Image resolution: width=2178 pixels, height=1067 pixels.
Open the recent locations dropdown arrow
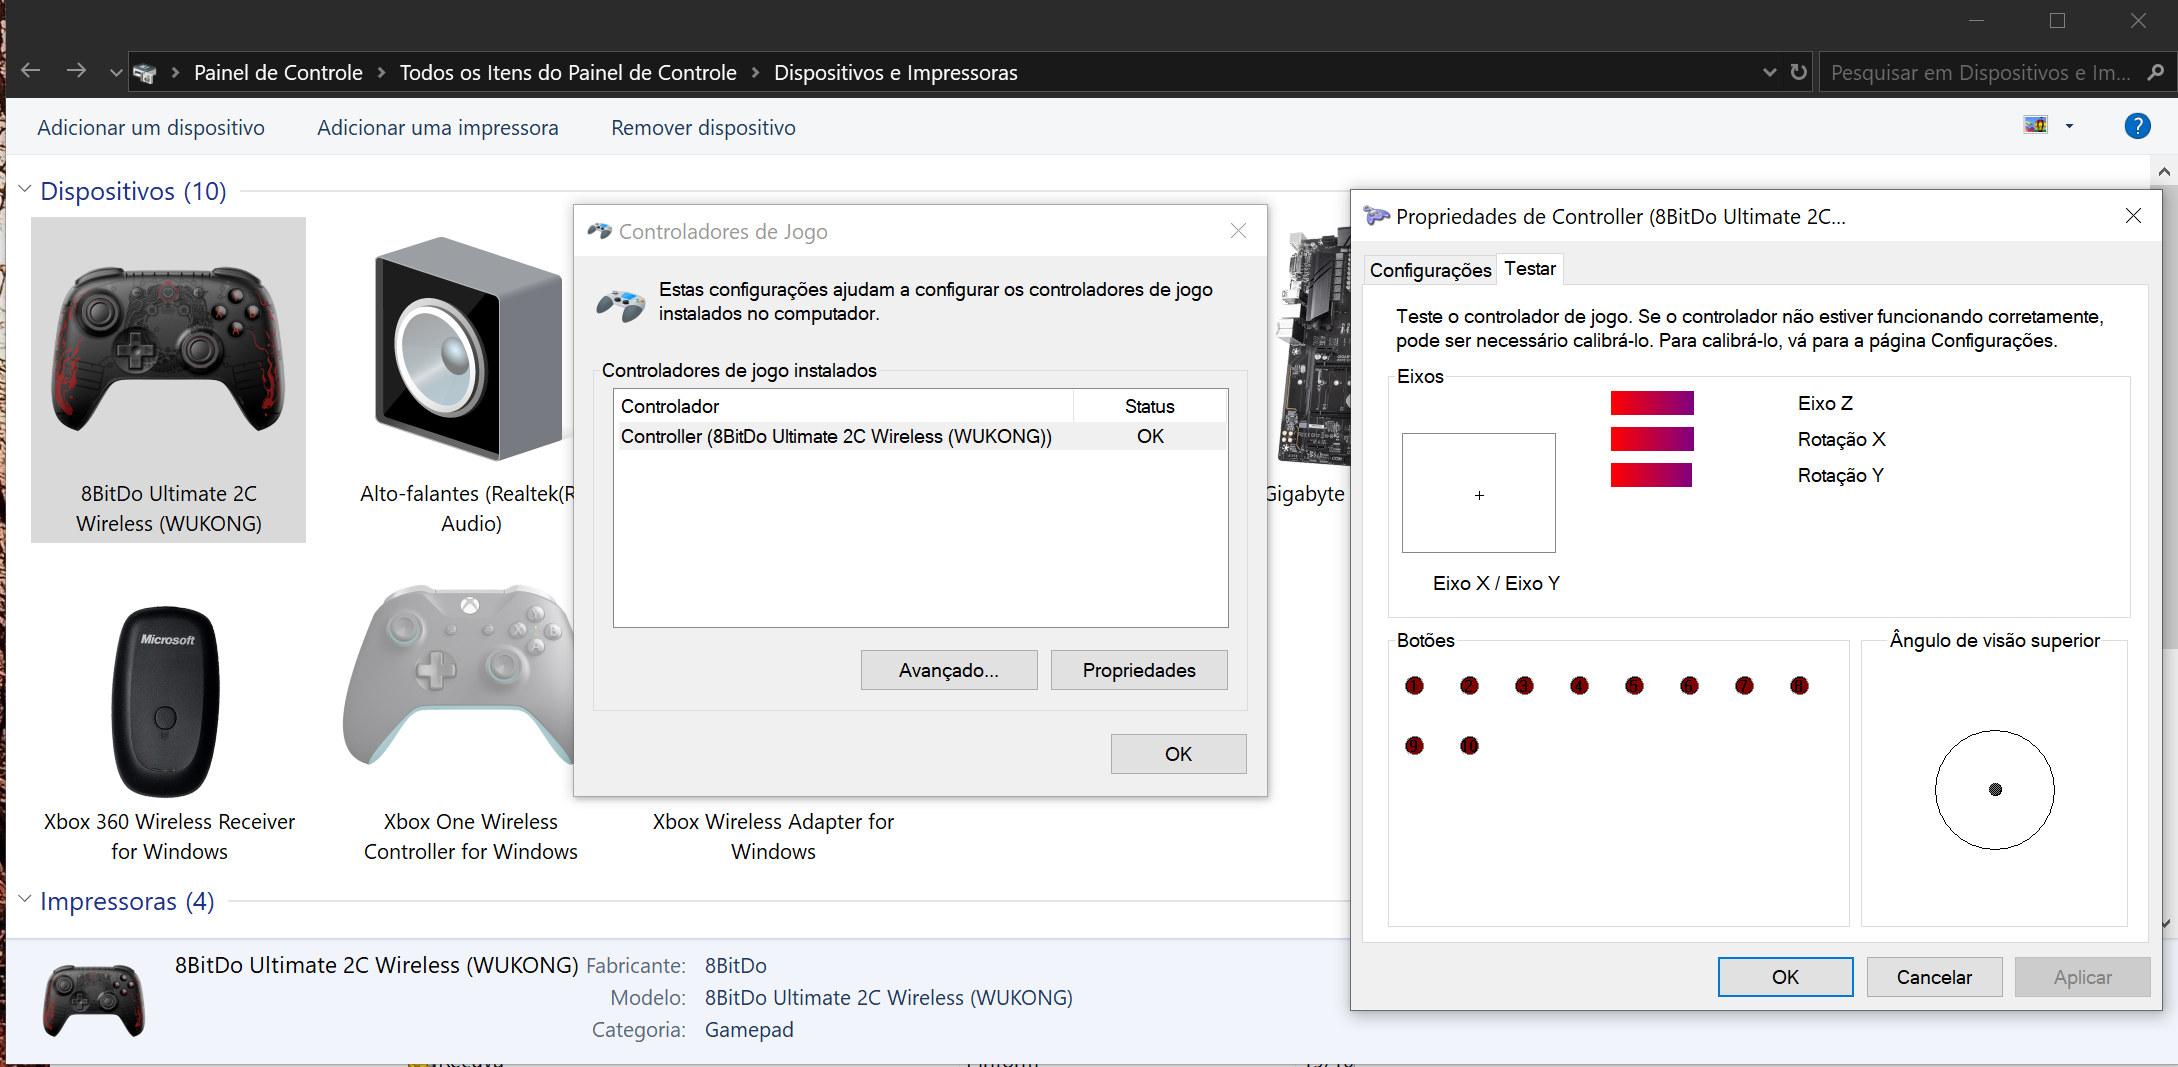[x=116, y=72]
